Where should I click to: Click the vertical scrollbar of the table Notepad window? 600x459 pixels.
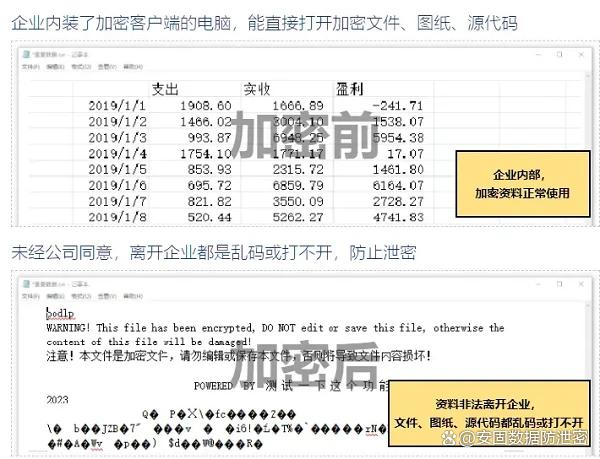pyautogui.click(x=588, y=149)
